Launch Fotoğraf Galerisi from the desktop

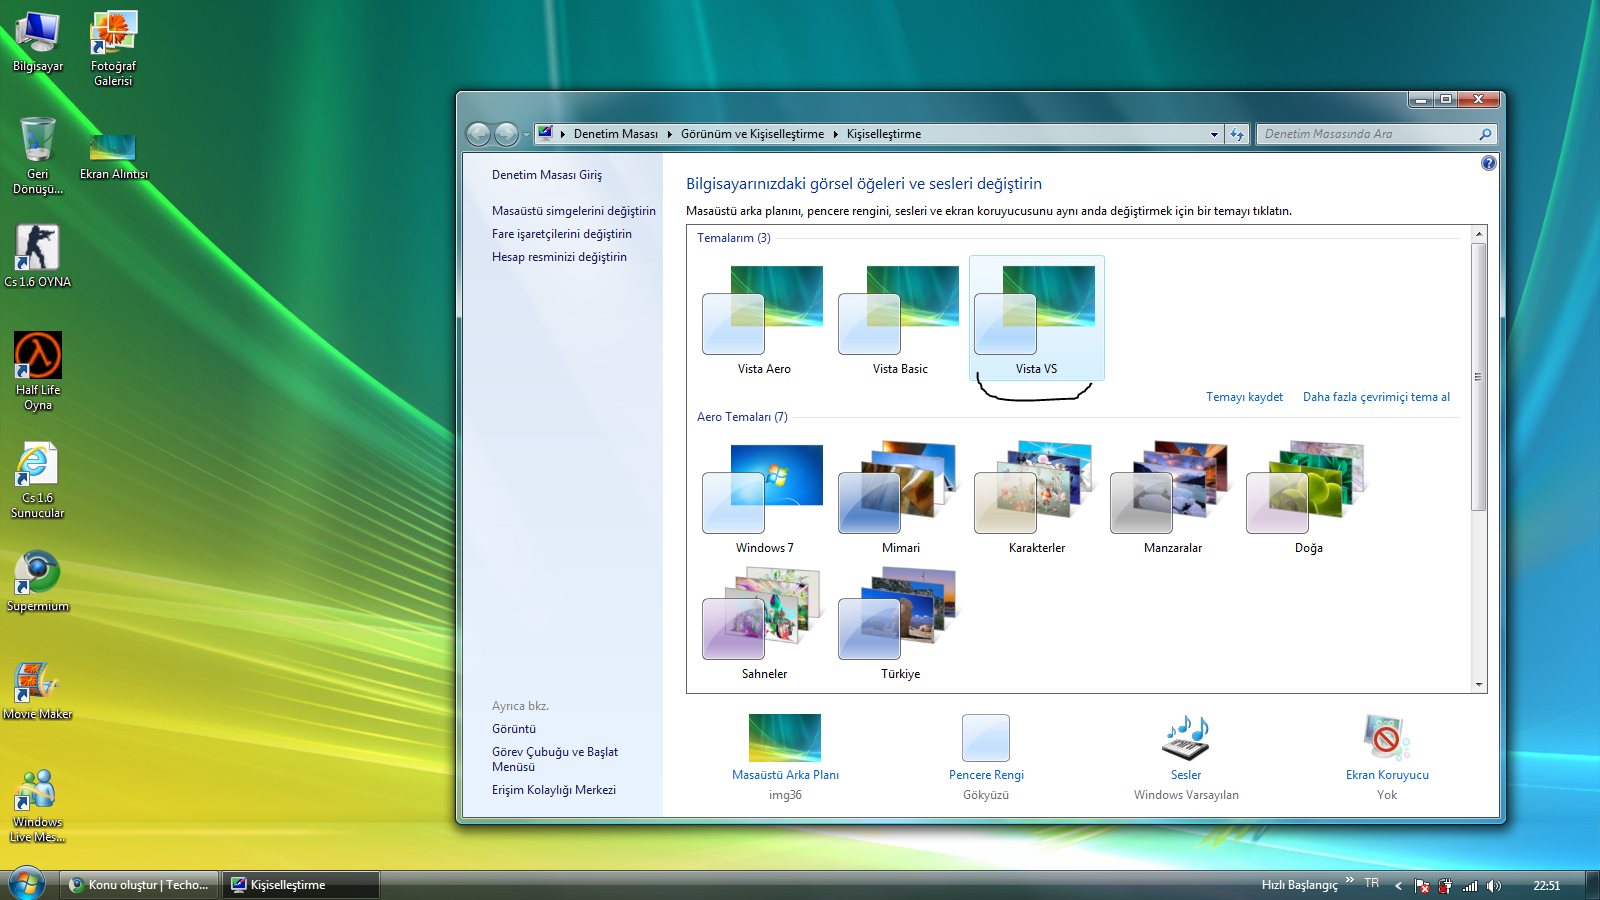(x=113, y=48)
